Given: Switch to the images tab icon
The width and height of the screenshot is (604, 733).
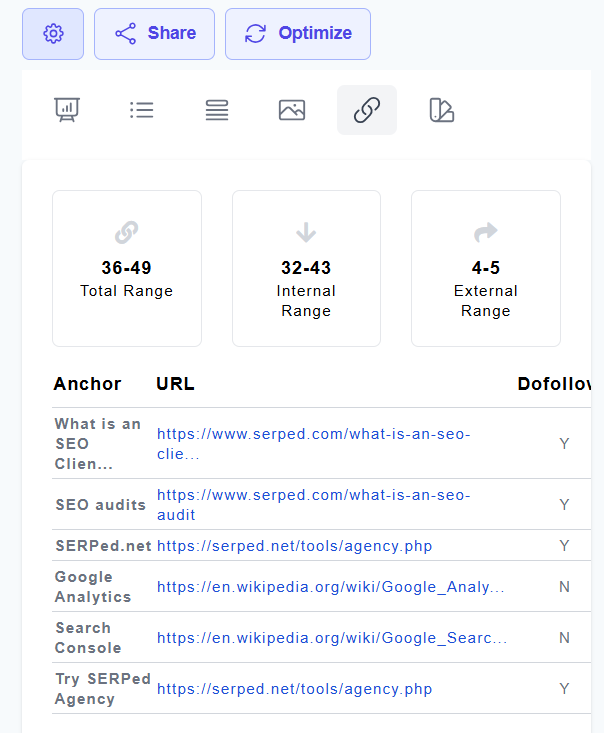Looking at the screenshot, I should 292,110.
